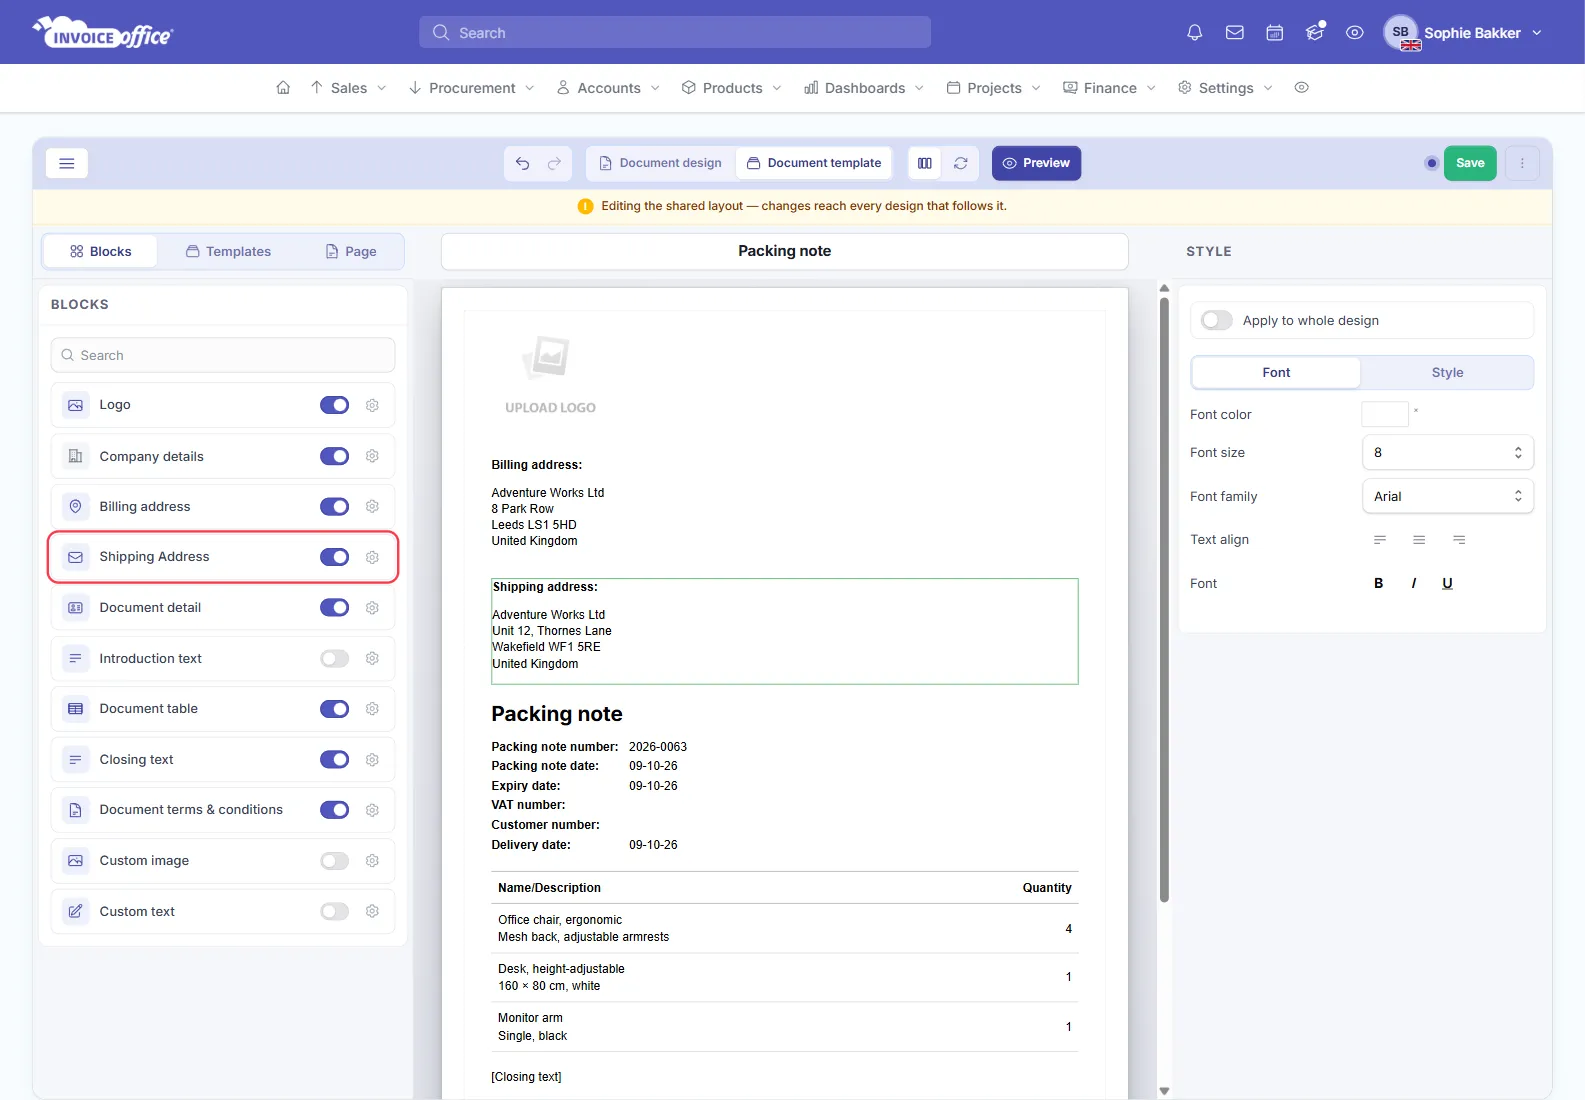
Task: Apply bold font style
Action: point(1379,583)
